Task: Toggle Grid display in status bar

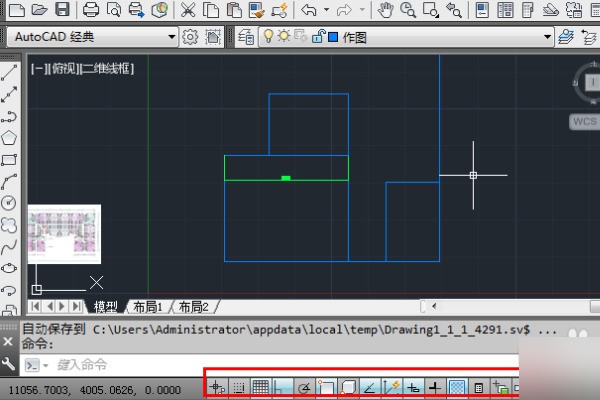Action: click(x=260, y=386)
